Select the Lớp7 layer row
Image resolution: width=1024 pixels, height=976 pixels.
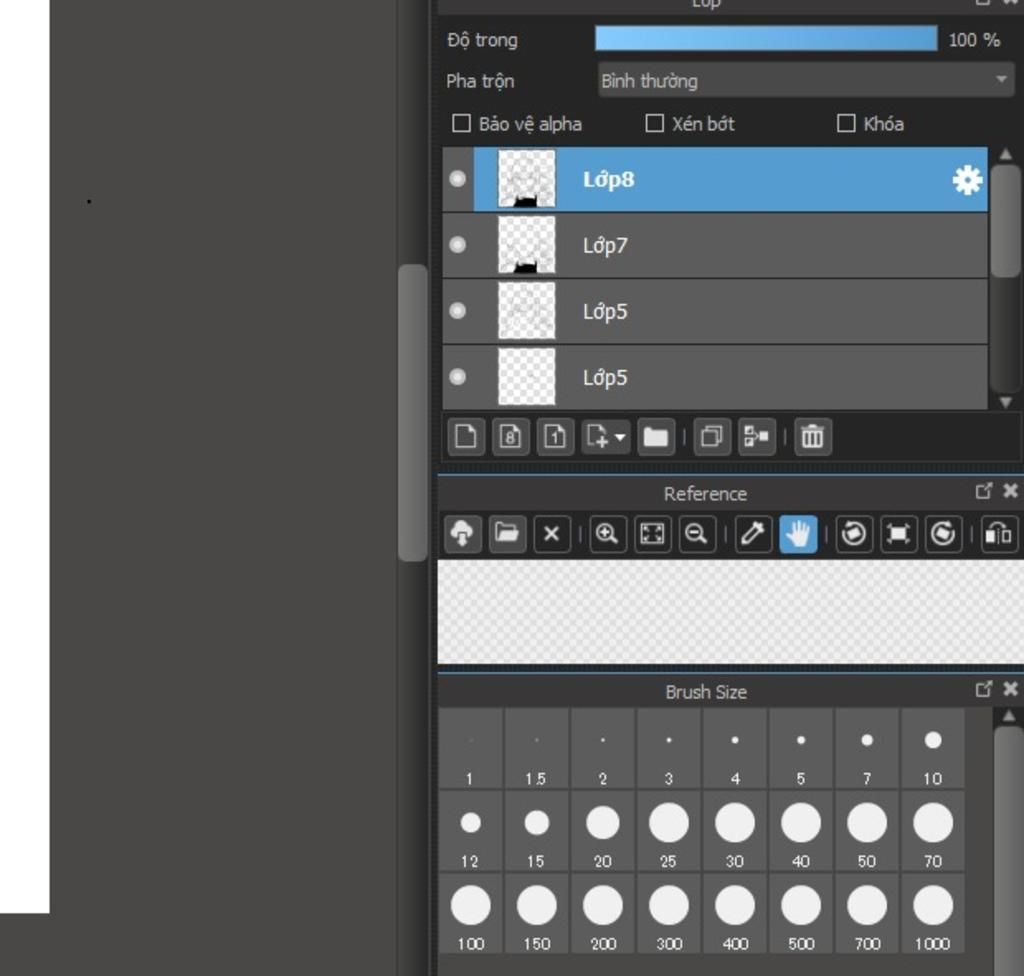pos(715,246)
